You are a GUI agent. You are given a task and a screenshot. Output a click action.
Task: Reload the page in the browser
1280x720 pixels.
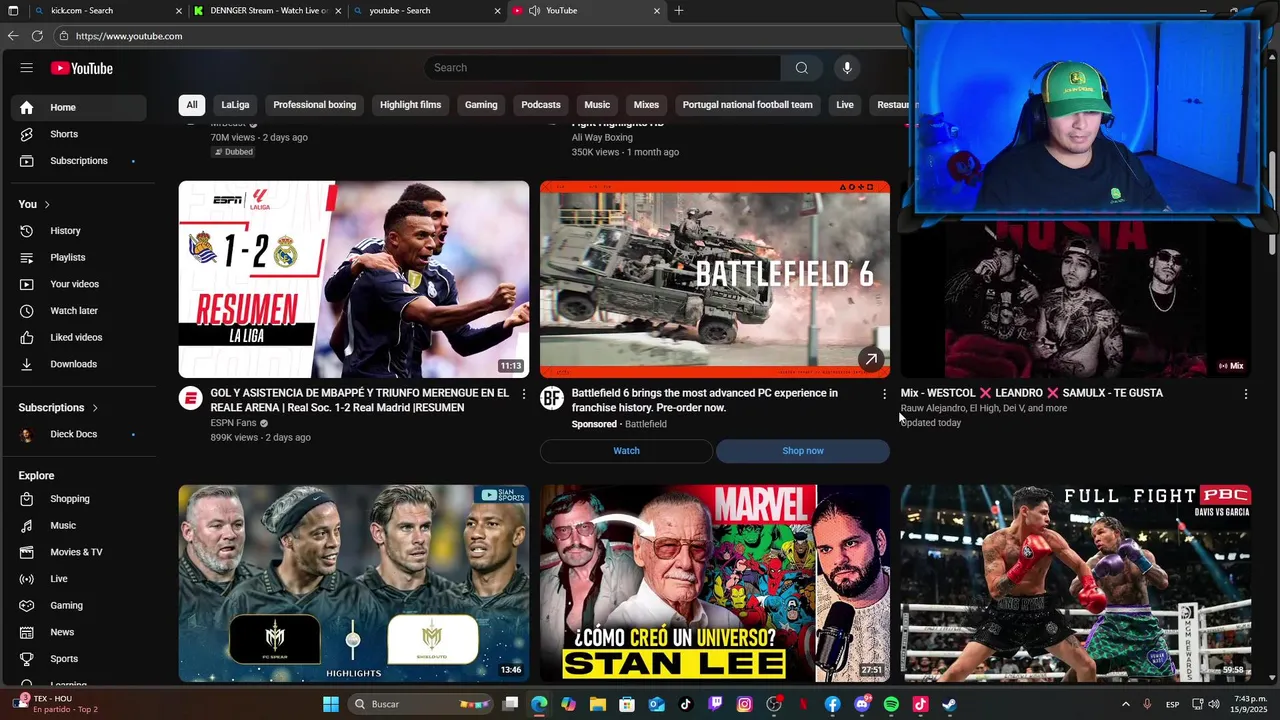pos(37,36)
